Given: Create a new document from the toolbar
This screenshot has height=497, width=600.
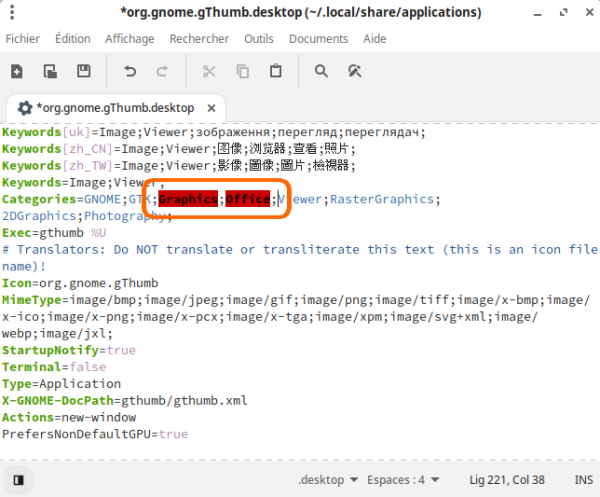Looking at the screenshot, I should pyautogui.click(x=18, y=71).
